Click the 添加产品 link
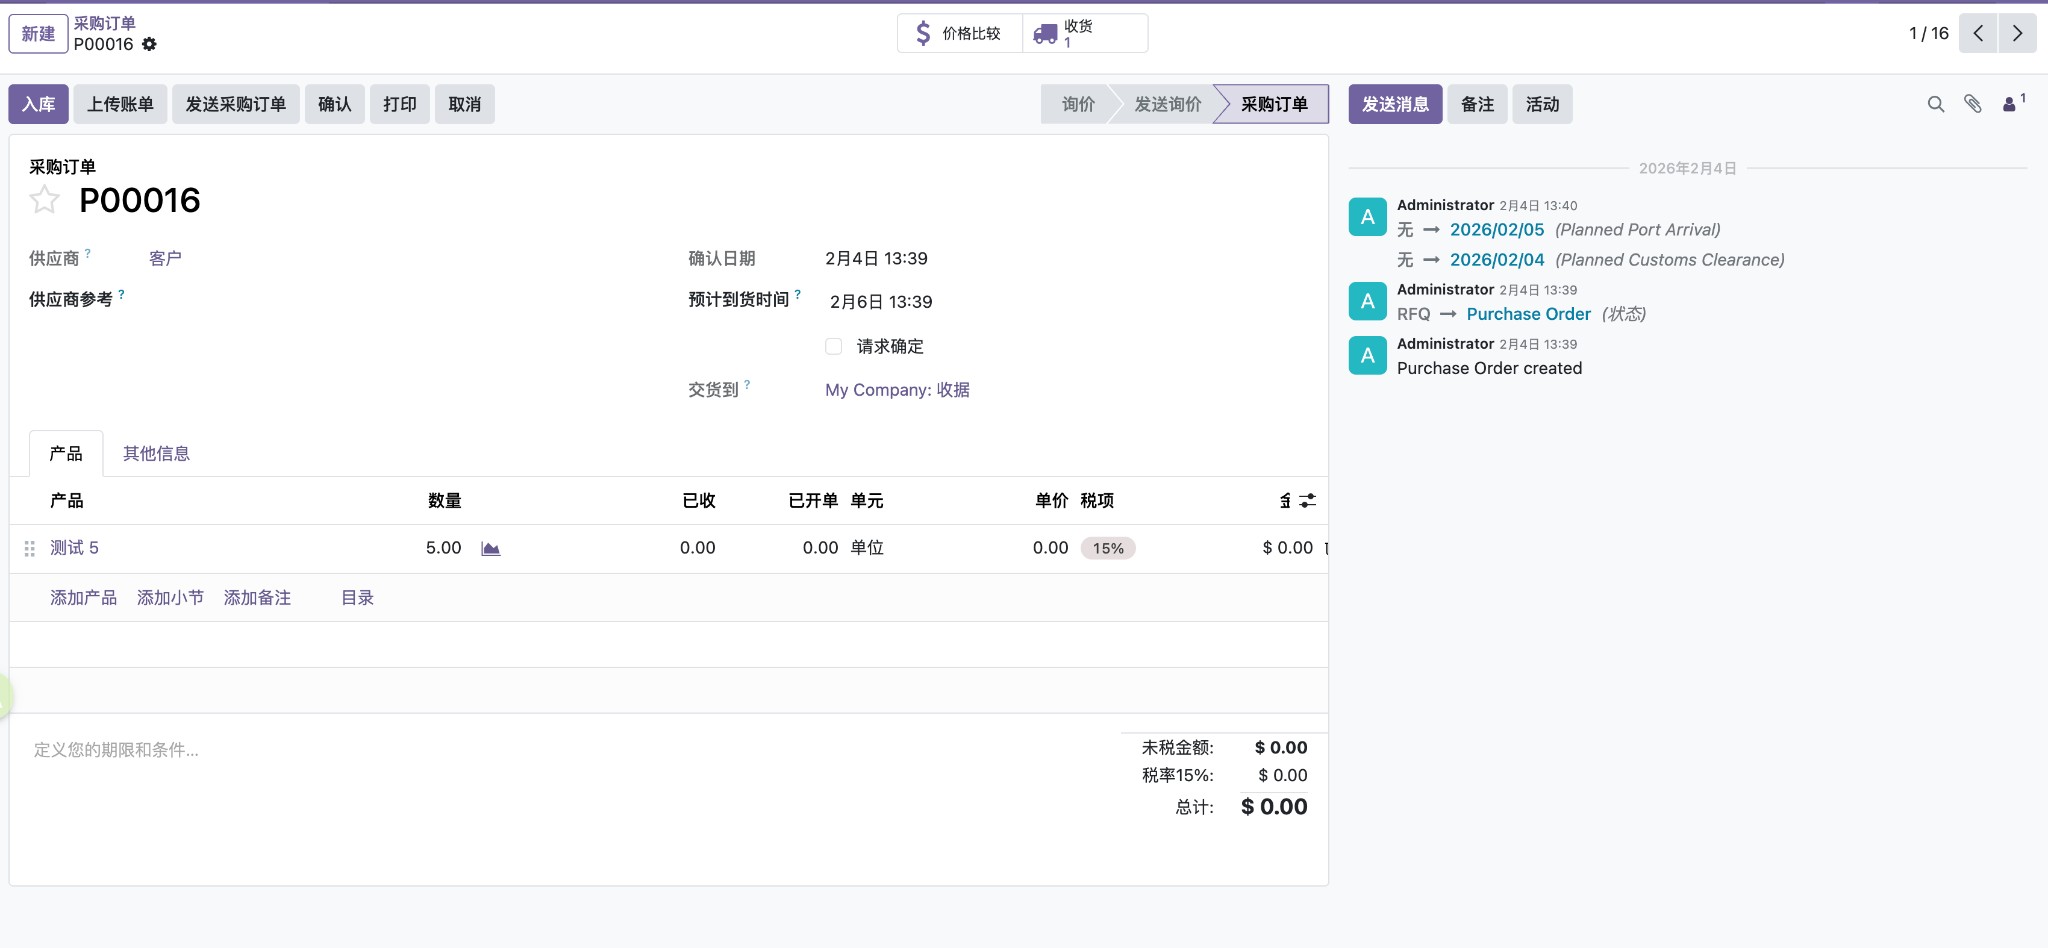 pos(84,598)
